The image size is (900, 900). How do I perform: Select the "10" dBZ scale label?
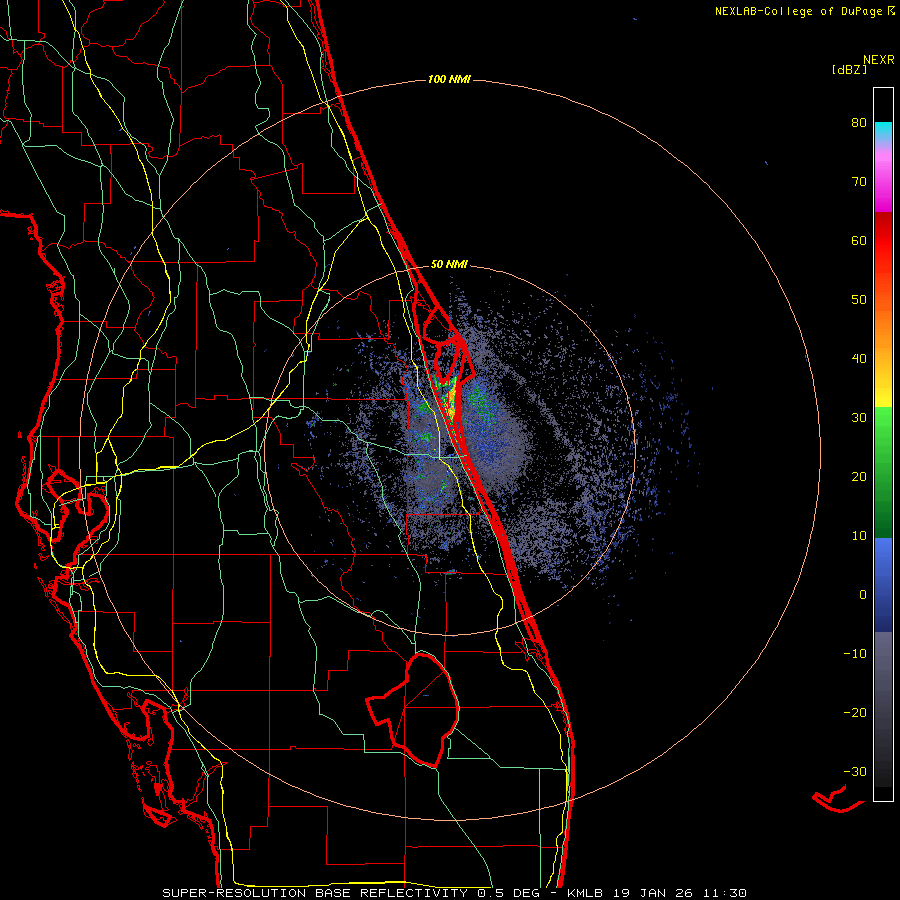pyautogui.click(x=859, y=536)
